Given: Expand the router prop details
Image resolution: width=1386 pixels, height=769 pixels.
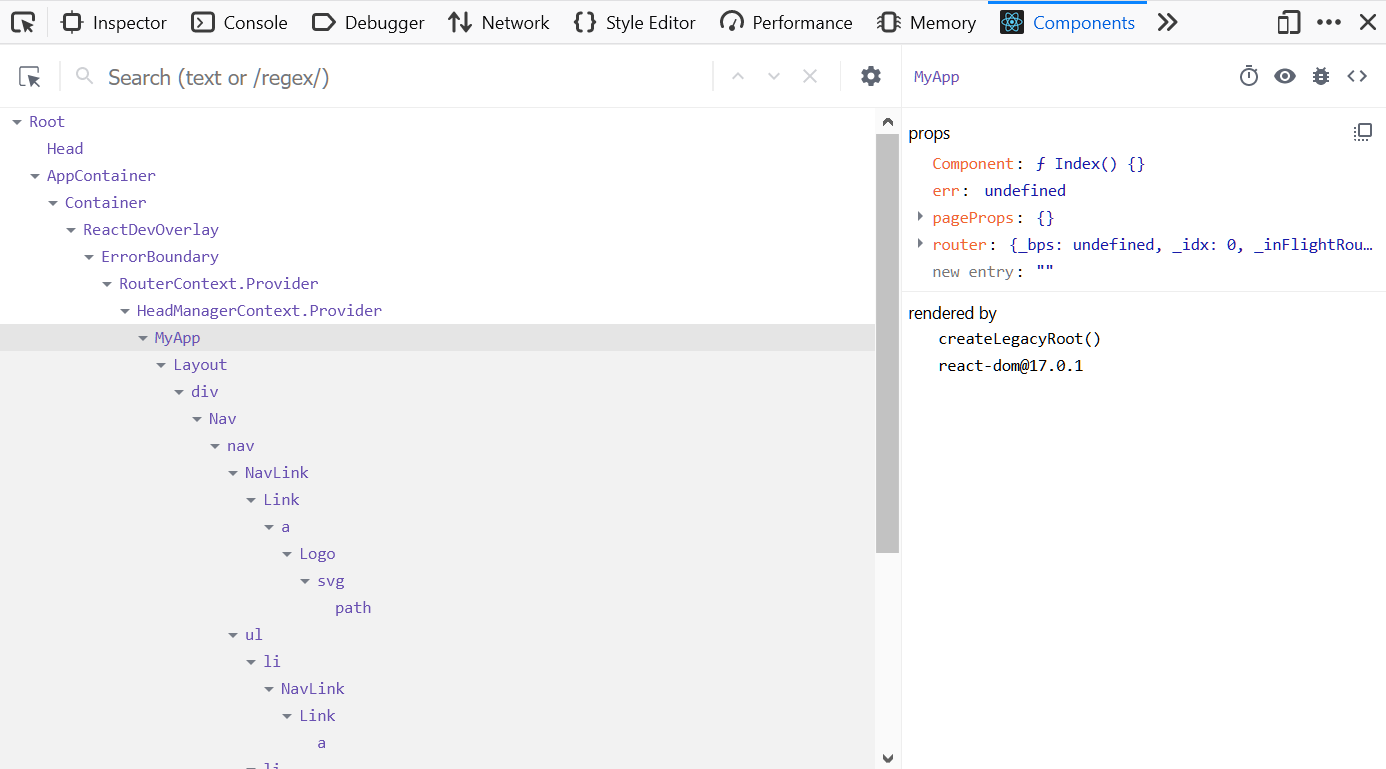Looking at the screenshot, I should point(919,243).
